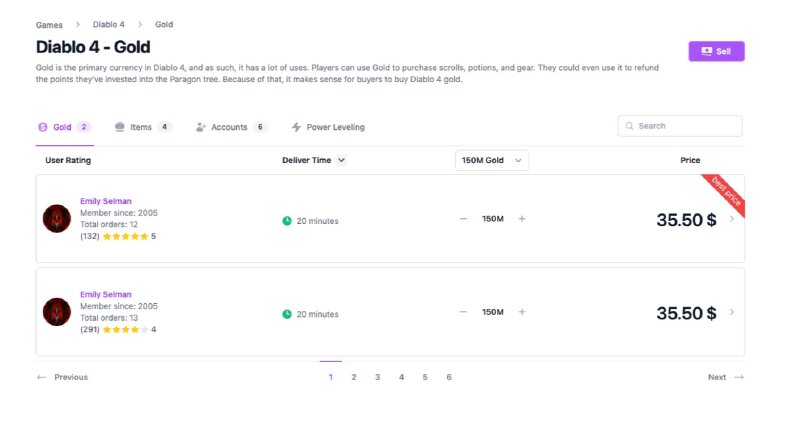
Task: Click avatar of seller with 12 orders
Action: pos(57,218)
